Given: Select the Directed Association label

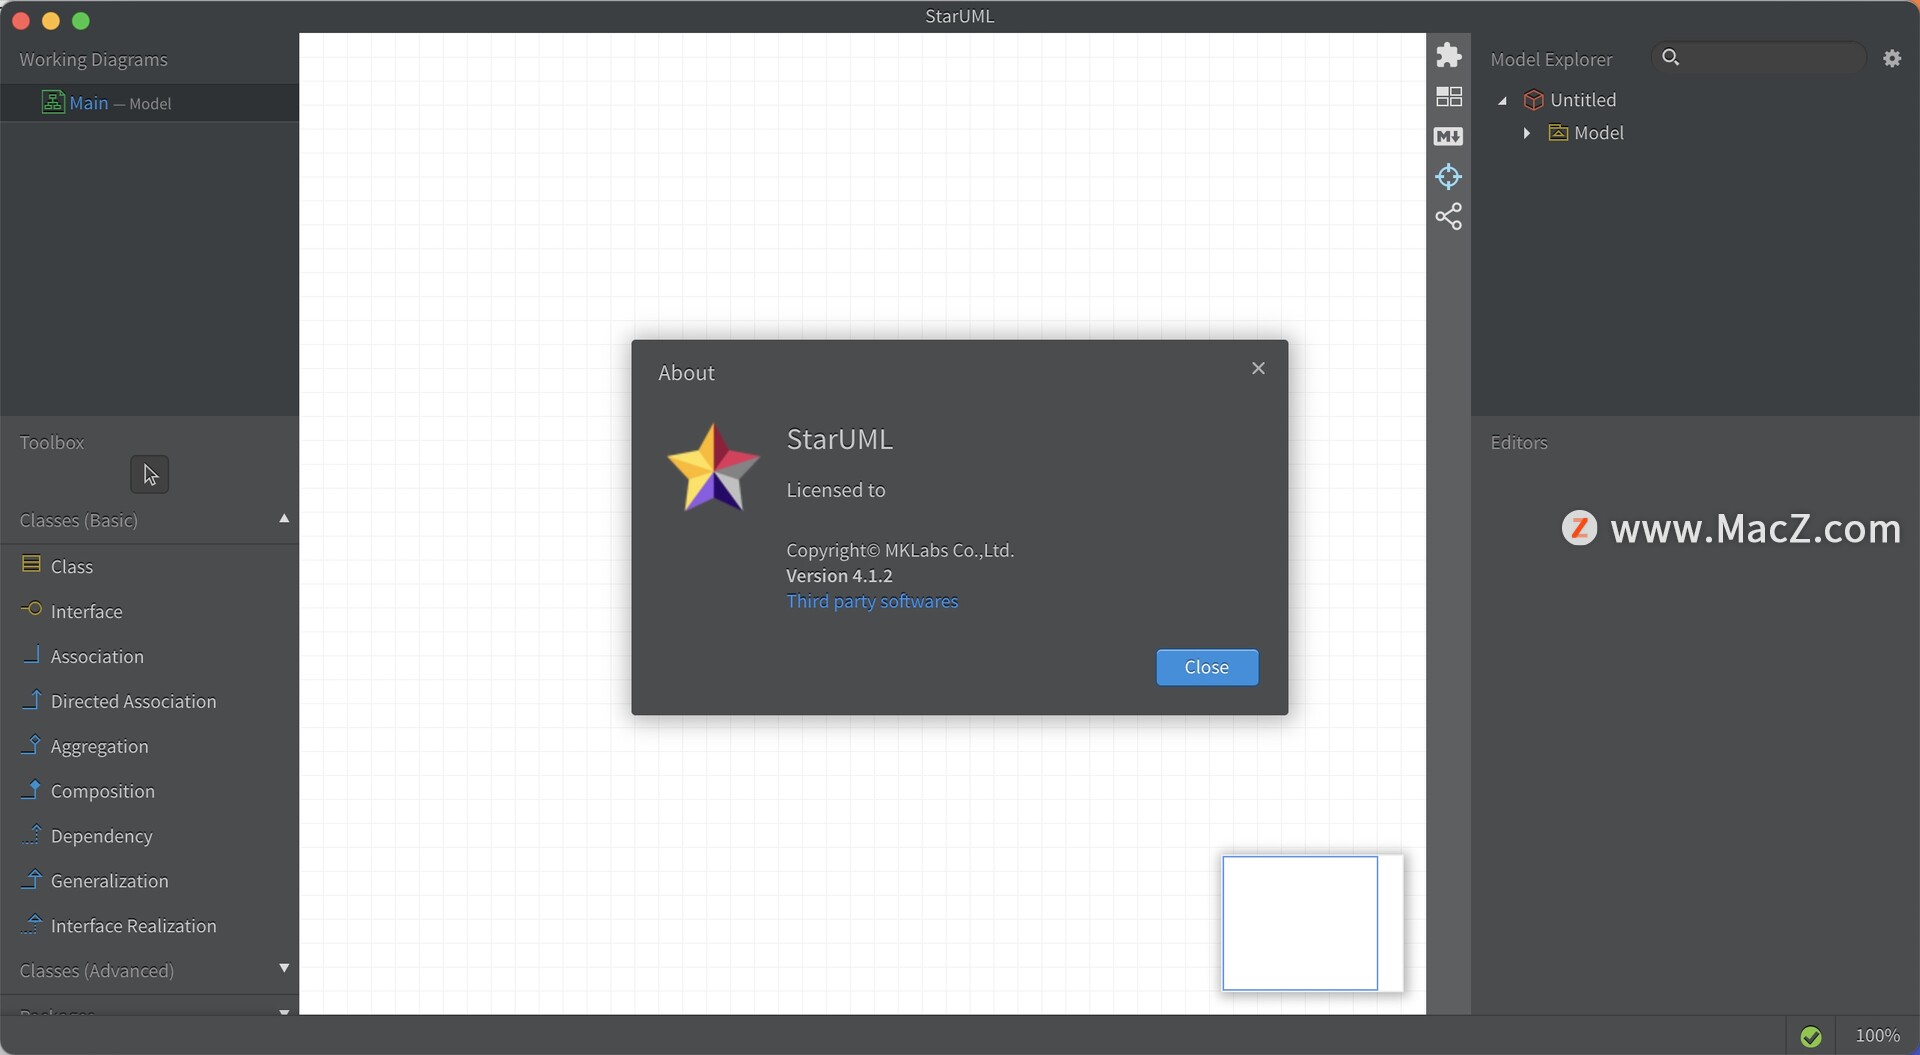Looking at the screenshot, I should [x=133, y=702].
